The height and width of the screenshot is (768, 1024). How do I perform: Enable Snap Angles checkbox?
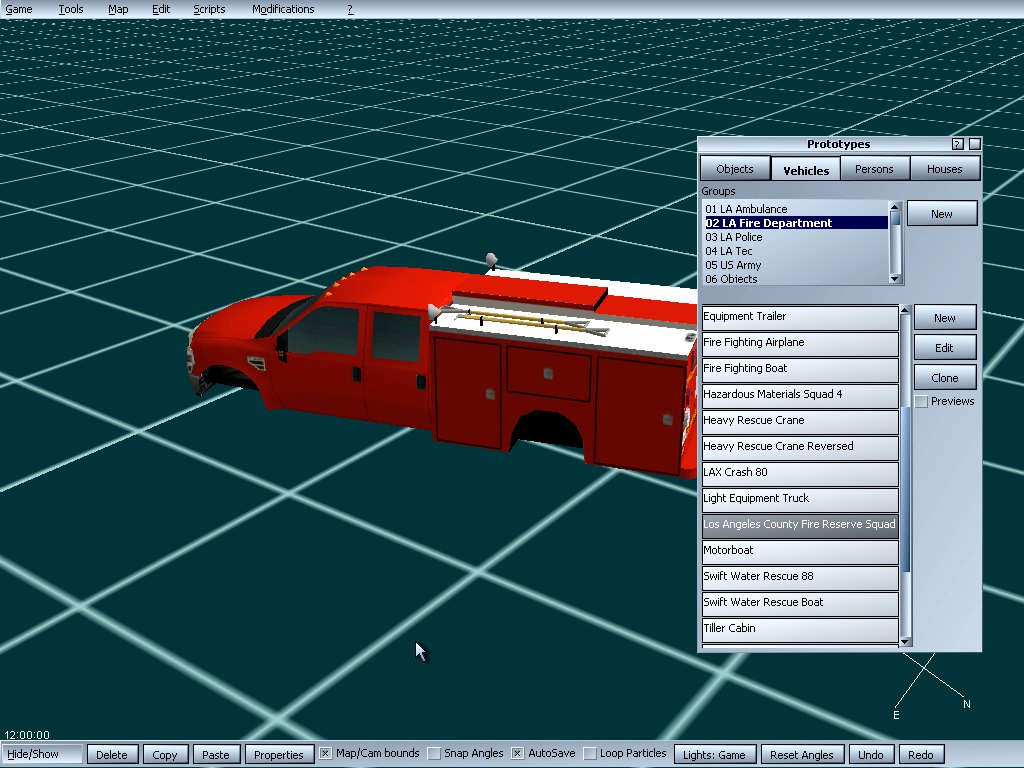pos(434,754)
